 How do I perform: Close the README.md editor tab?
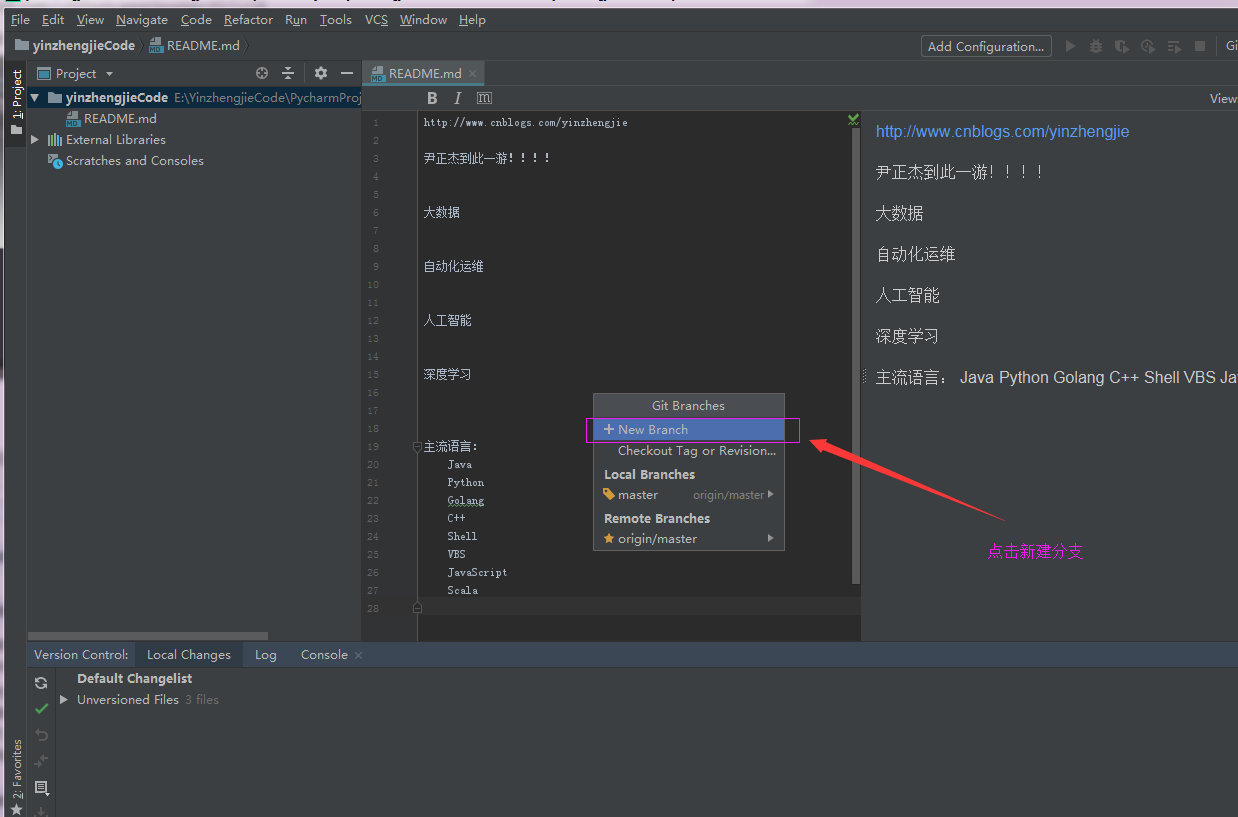click(x=473, y=73)
